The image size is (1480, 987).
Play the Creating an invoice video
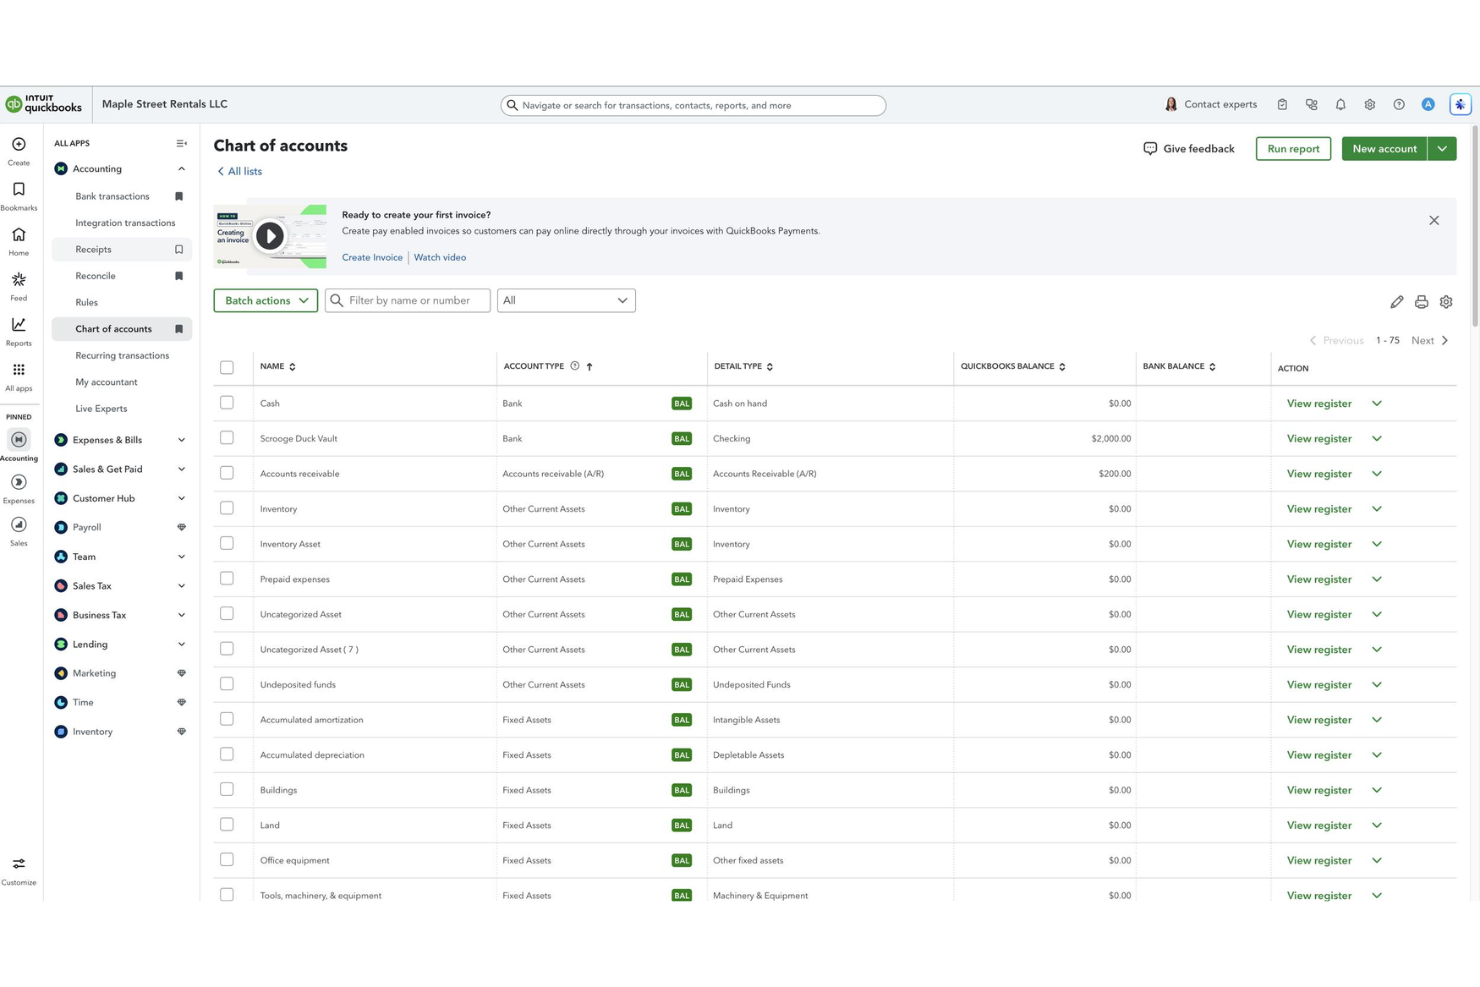tap(269, 236)
